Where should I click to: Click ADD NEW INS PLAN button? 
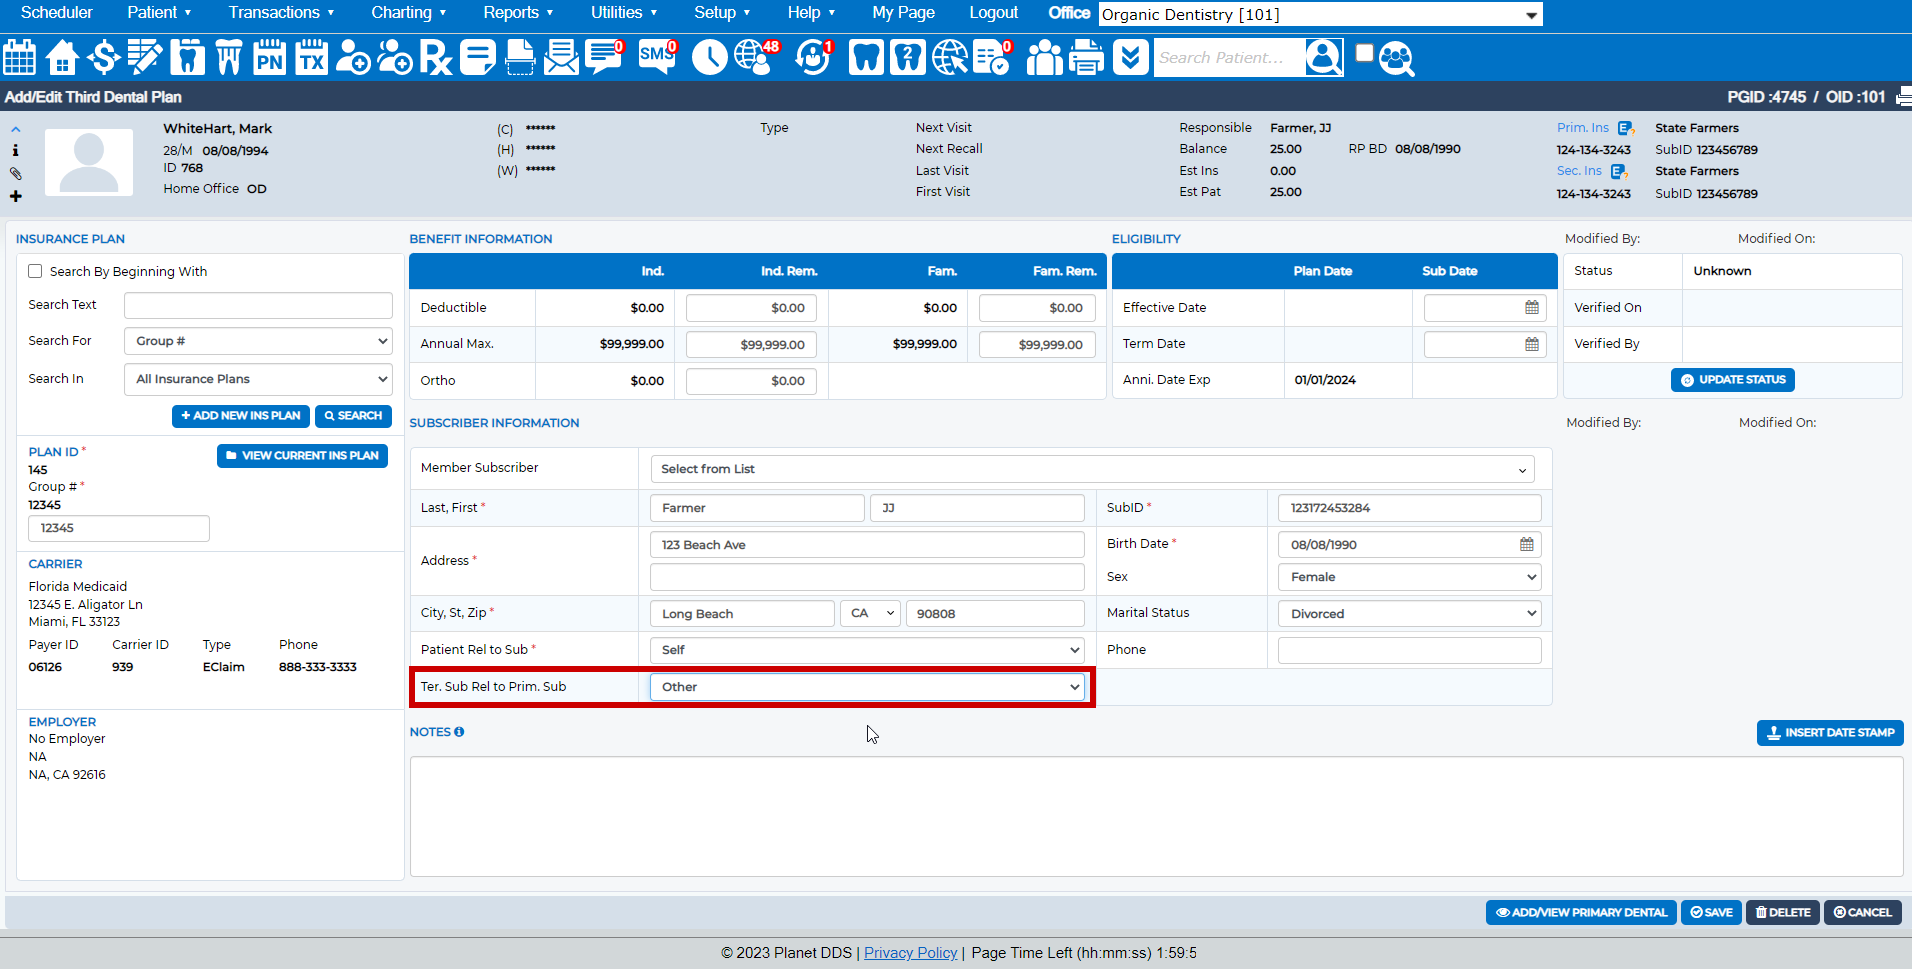coord(241,416)
